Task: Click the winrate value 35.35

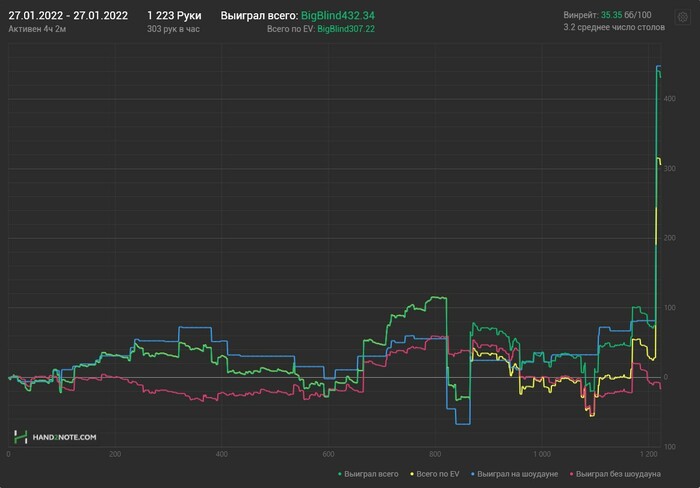Action: pyautogui.click(x=611, y=15)
